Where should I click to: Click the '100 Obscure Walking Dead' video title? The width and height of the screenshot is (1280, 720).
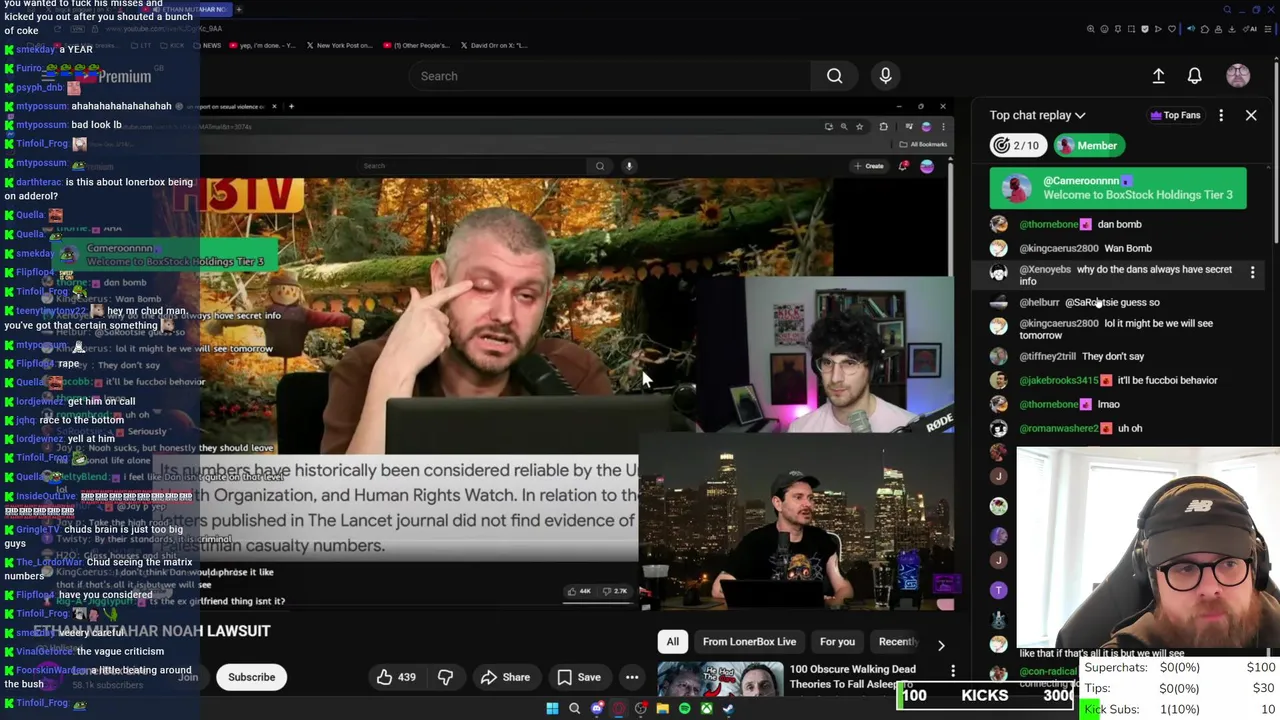tap(853, 677)
